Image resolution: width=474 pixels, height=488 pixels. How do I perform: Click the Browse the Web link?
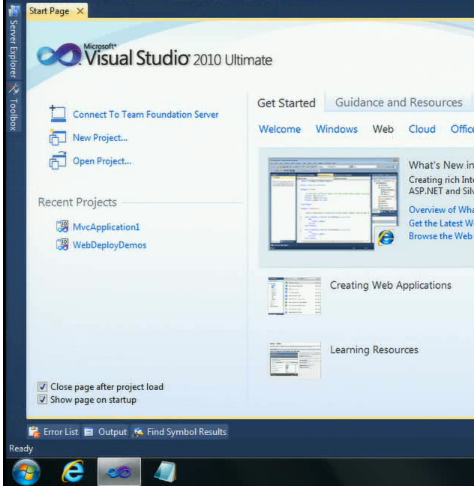point(441,236)
